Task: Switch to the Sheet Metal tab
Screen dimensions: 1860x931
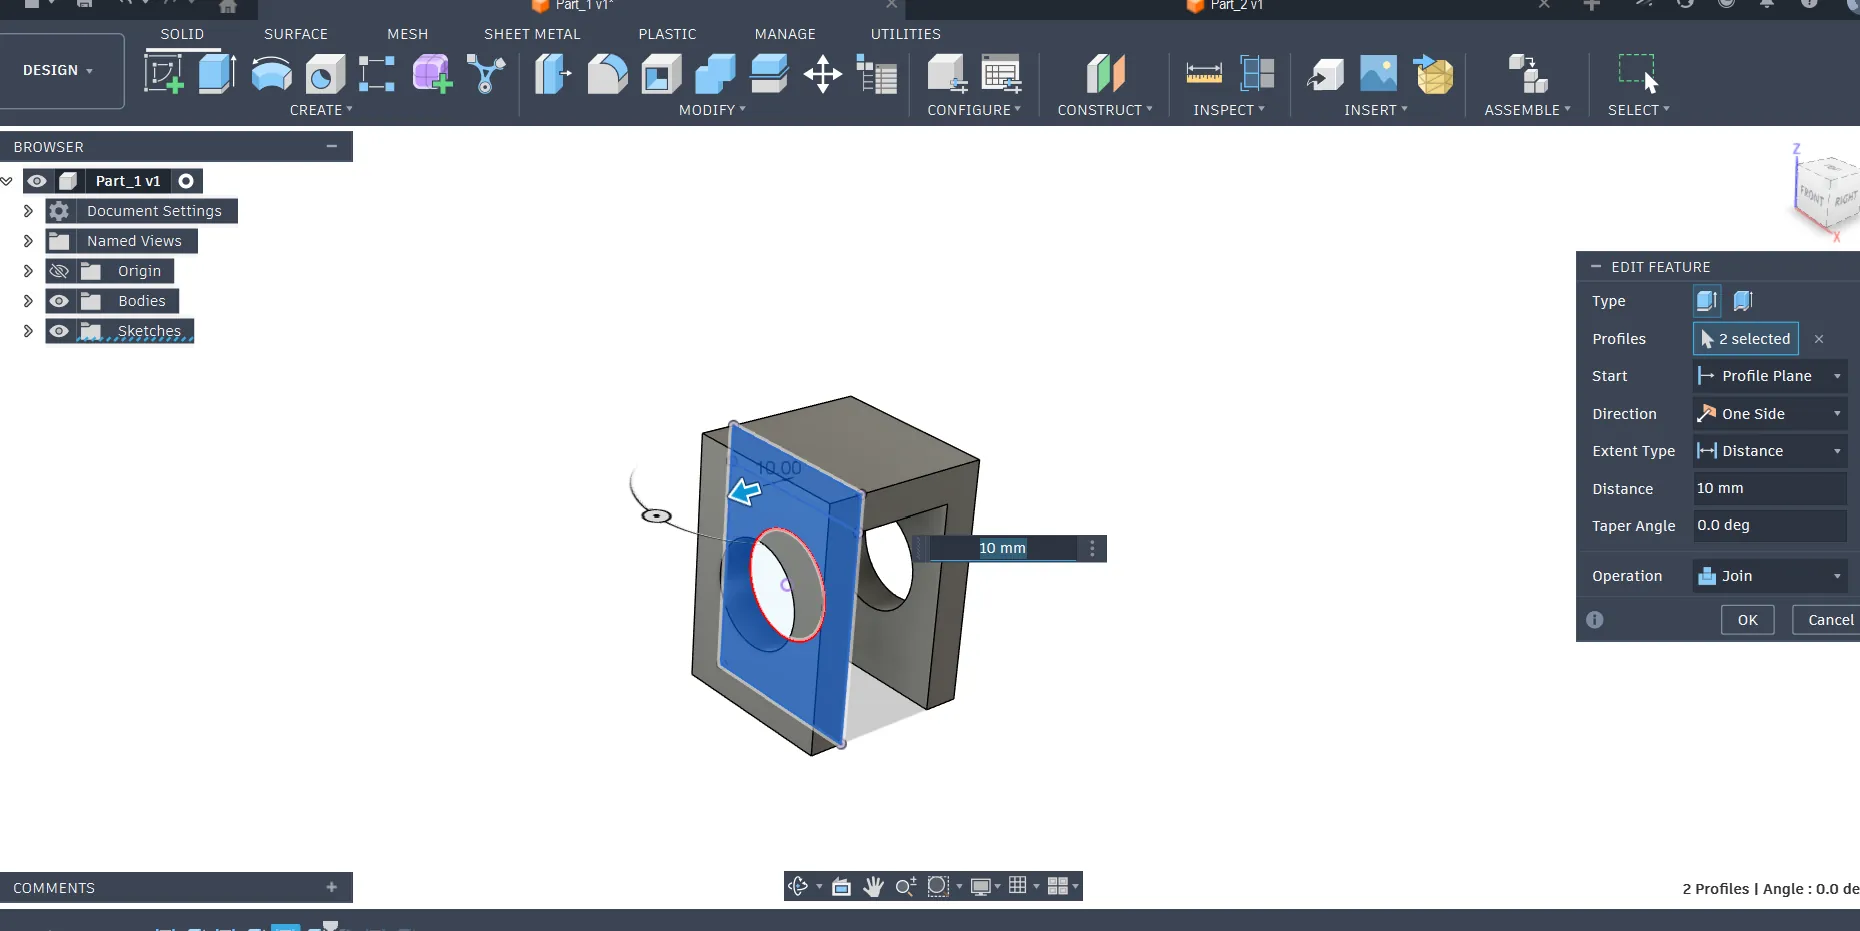Action: tap(532, 34)
